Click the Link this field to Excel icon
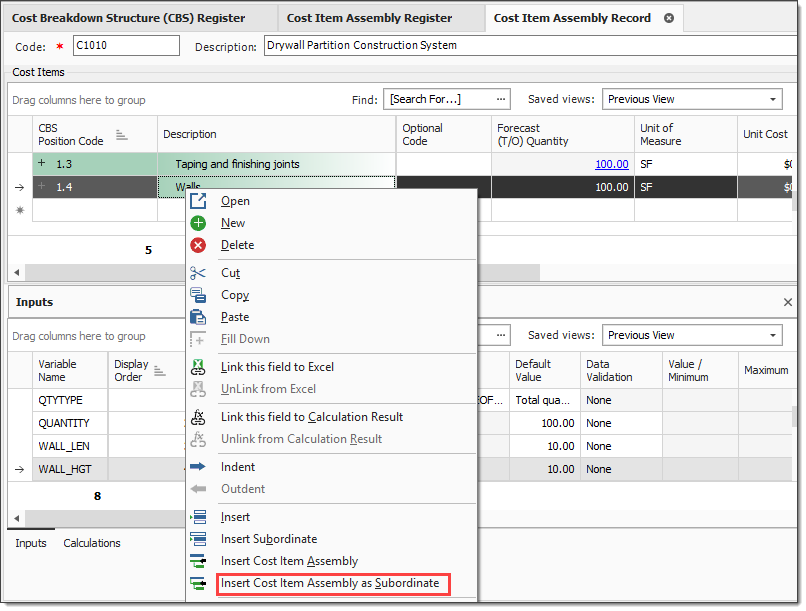This screenshot has height=611, width=806. (198, 367)
